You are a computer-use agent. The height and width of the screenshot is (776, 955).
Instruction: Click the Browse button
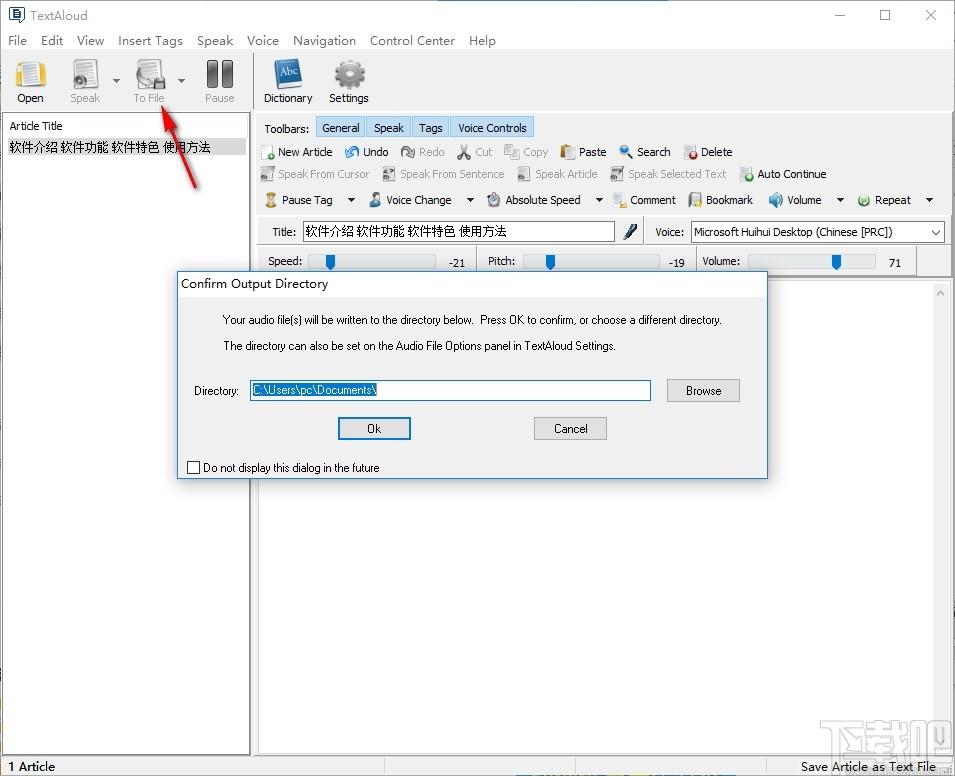pos(703,390)
